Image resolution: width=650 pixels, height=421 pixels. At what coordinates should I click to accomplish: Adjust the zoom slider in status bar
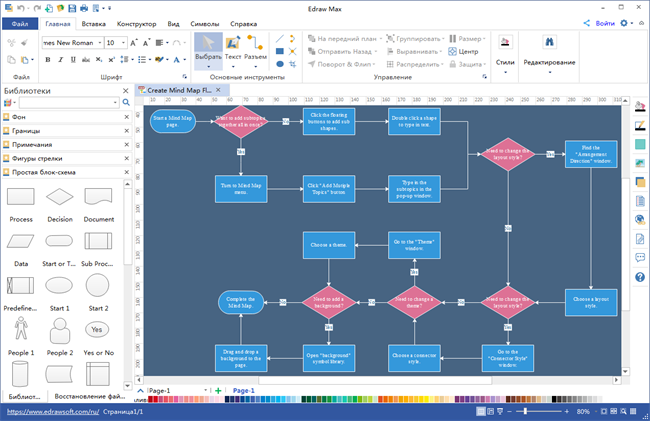[527, 411]
